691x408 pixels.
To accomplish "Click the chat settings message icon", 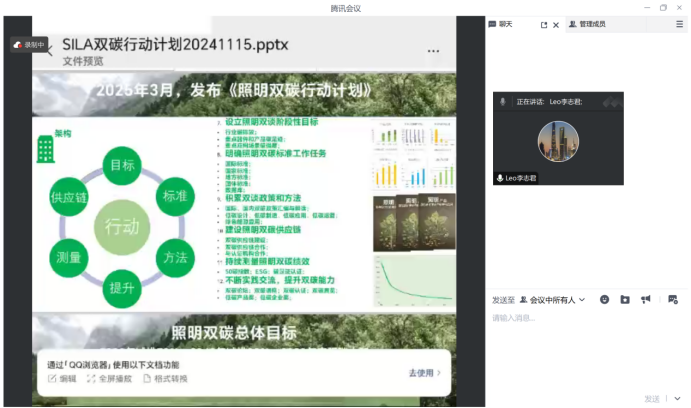I will point(672,300).
